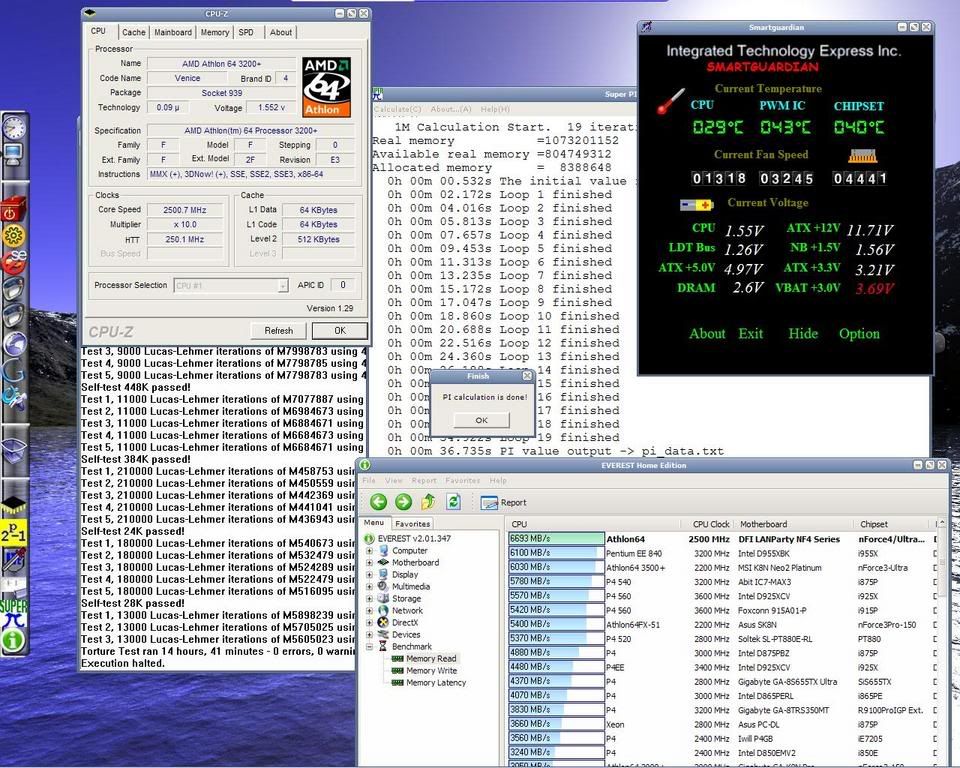Screen dimensions: 960x768
Task: Open the Report wizard in EVEREST toolbar
Action: [503, 503]
